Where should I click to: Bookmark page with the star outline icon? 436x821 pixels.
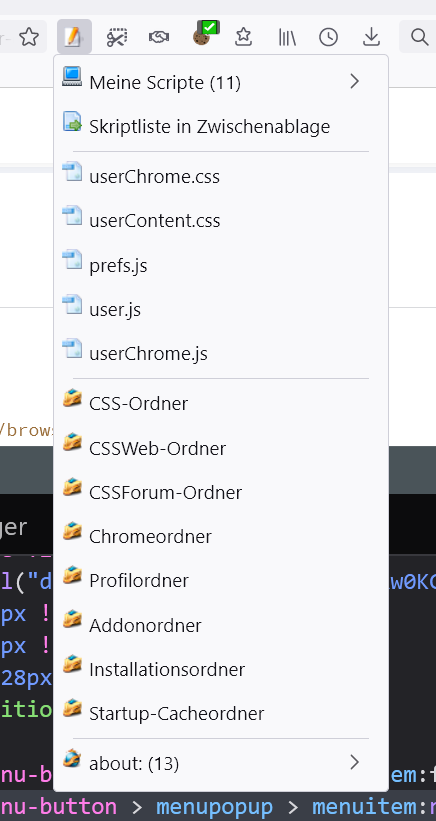[29, 37]
